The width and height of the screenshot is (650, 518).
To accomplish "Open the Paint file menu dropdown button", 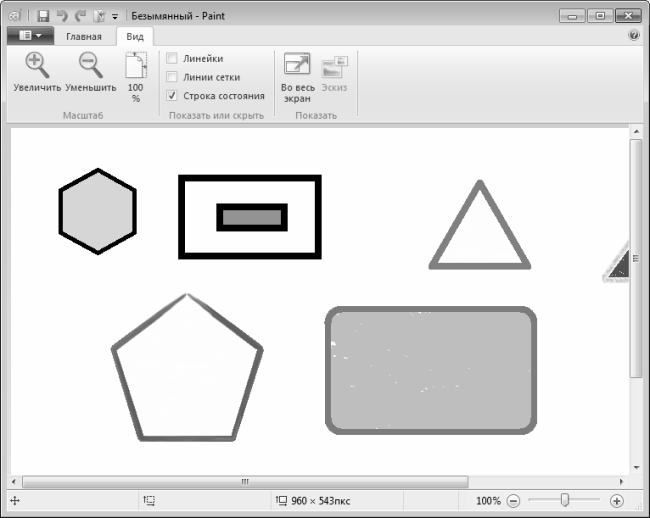I will pos(30,36).
